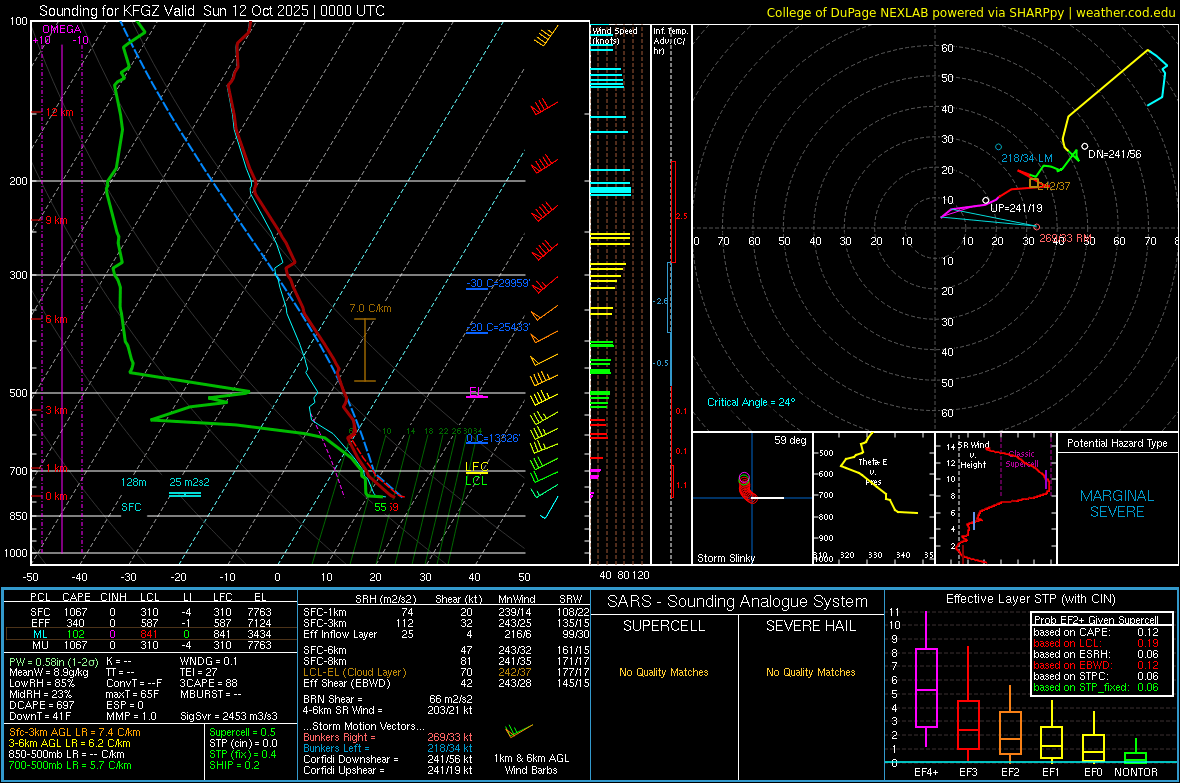Click the Corfidi Upshear vector line
The height and width of the screenshot is (783, 1180).
388,769
